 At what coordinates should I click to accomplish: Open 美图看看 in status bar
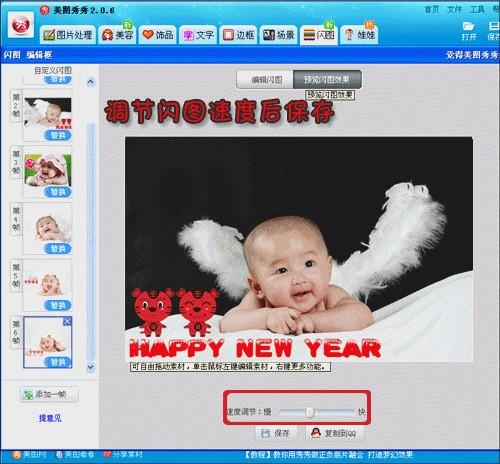pyautogui.click(x=75, y=455)
